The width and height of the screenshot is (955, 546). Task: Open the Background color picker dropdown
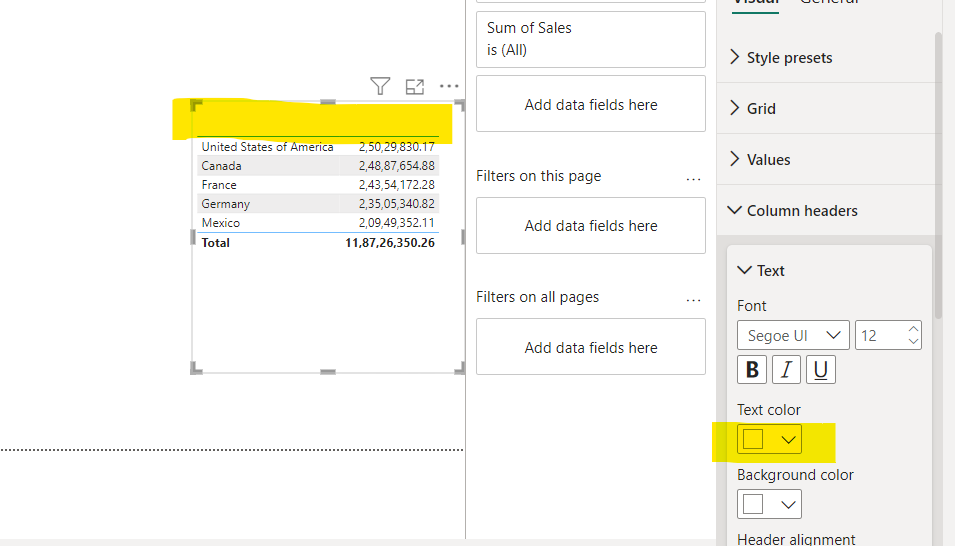[x=769, y=504]
